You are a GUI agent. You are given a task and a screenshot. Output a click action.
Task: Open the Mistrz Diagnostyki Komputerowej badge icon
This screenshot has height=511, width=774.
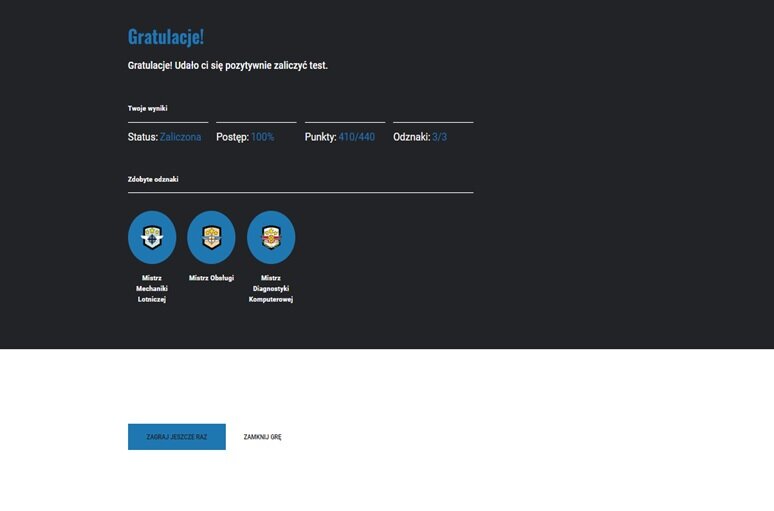click(x=271, y=237)
